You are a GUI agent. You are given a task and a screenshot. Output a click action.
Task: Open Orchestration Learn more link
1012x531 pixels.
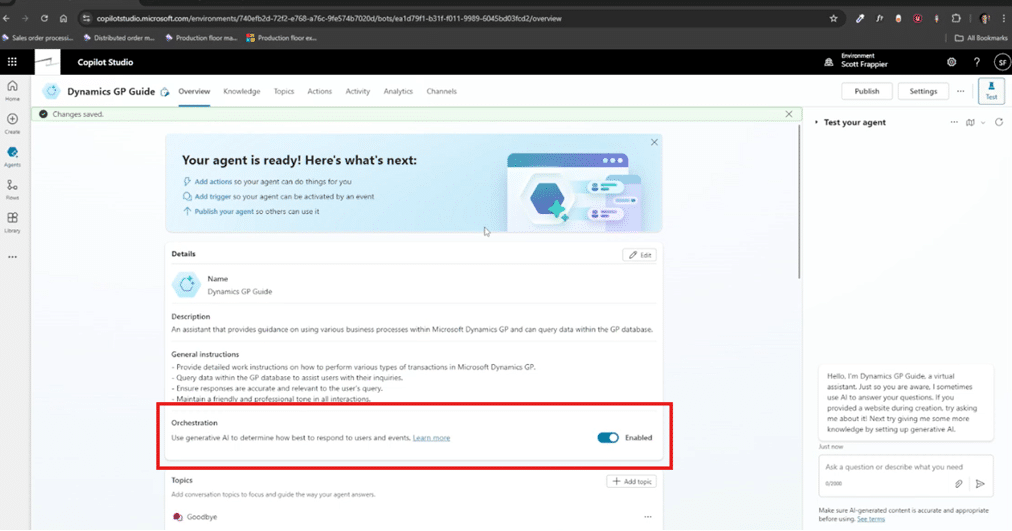431,438
